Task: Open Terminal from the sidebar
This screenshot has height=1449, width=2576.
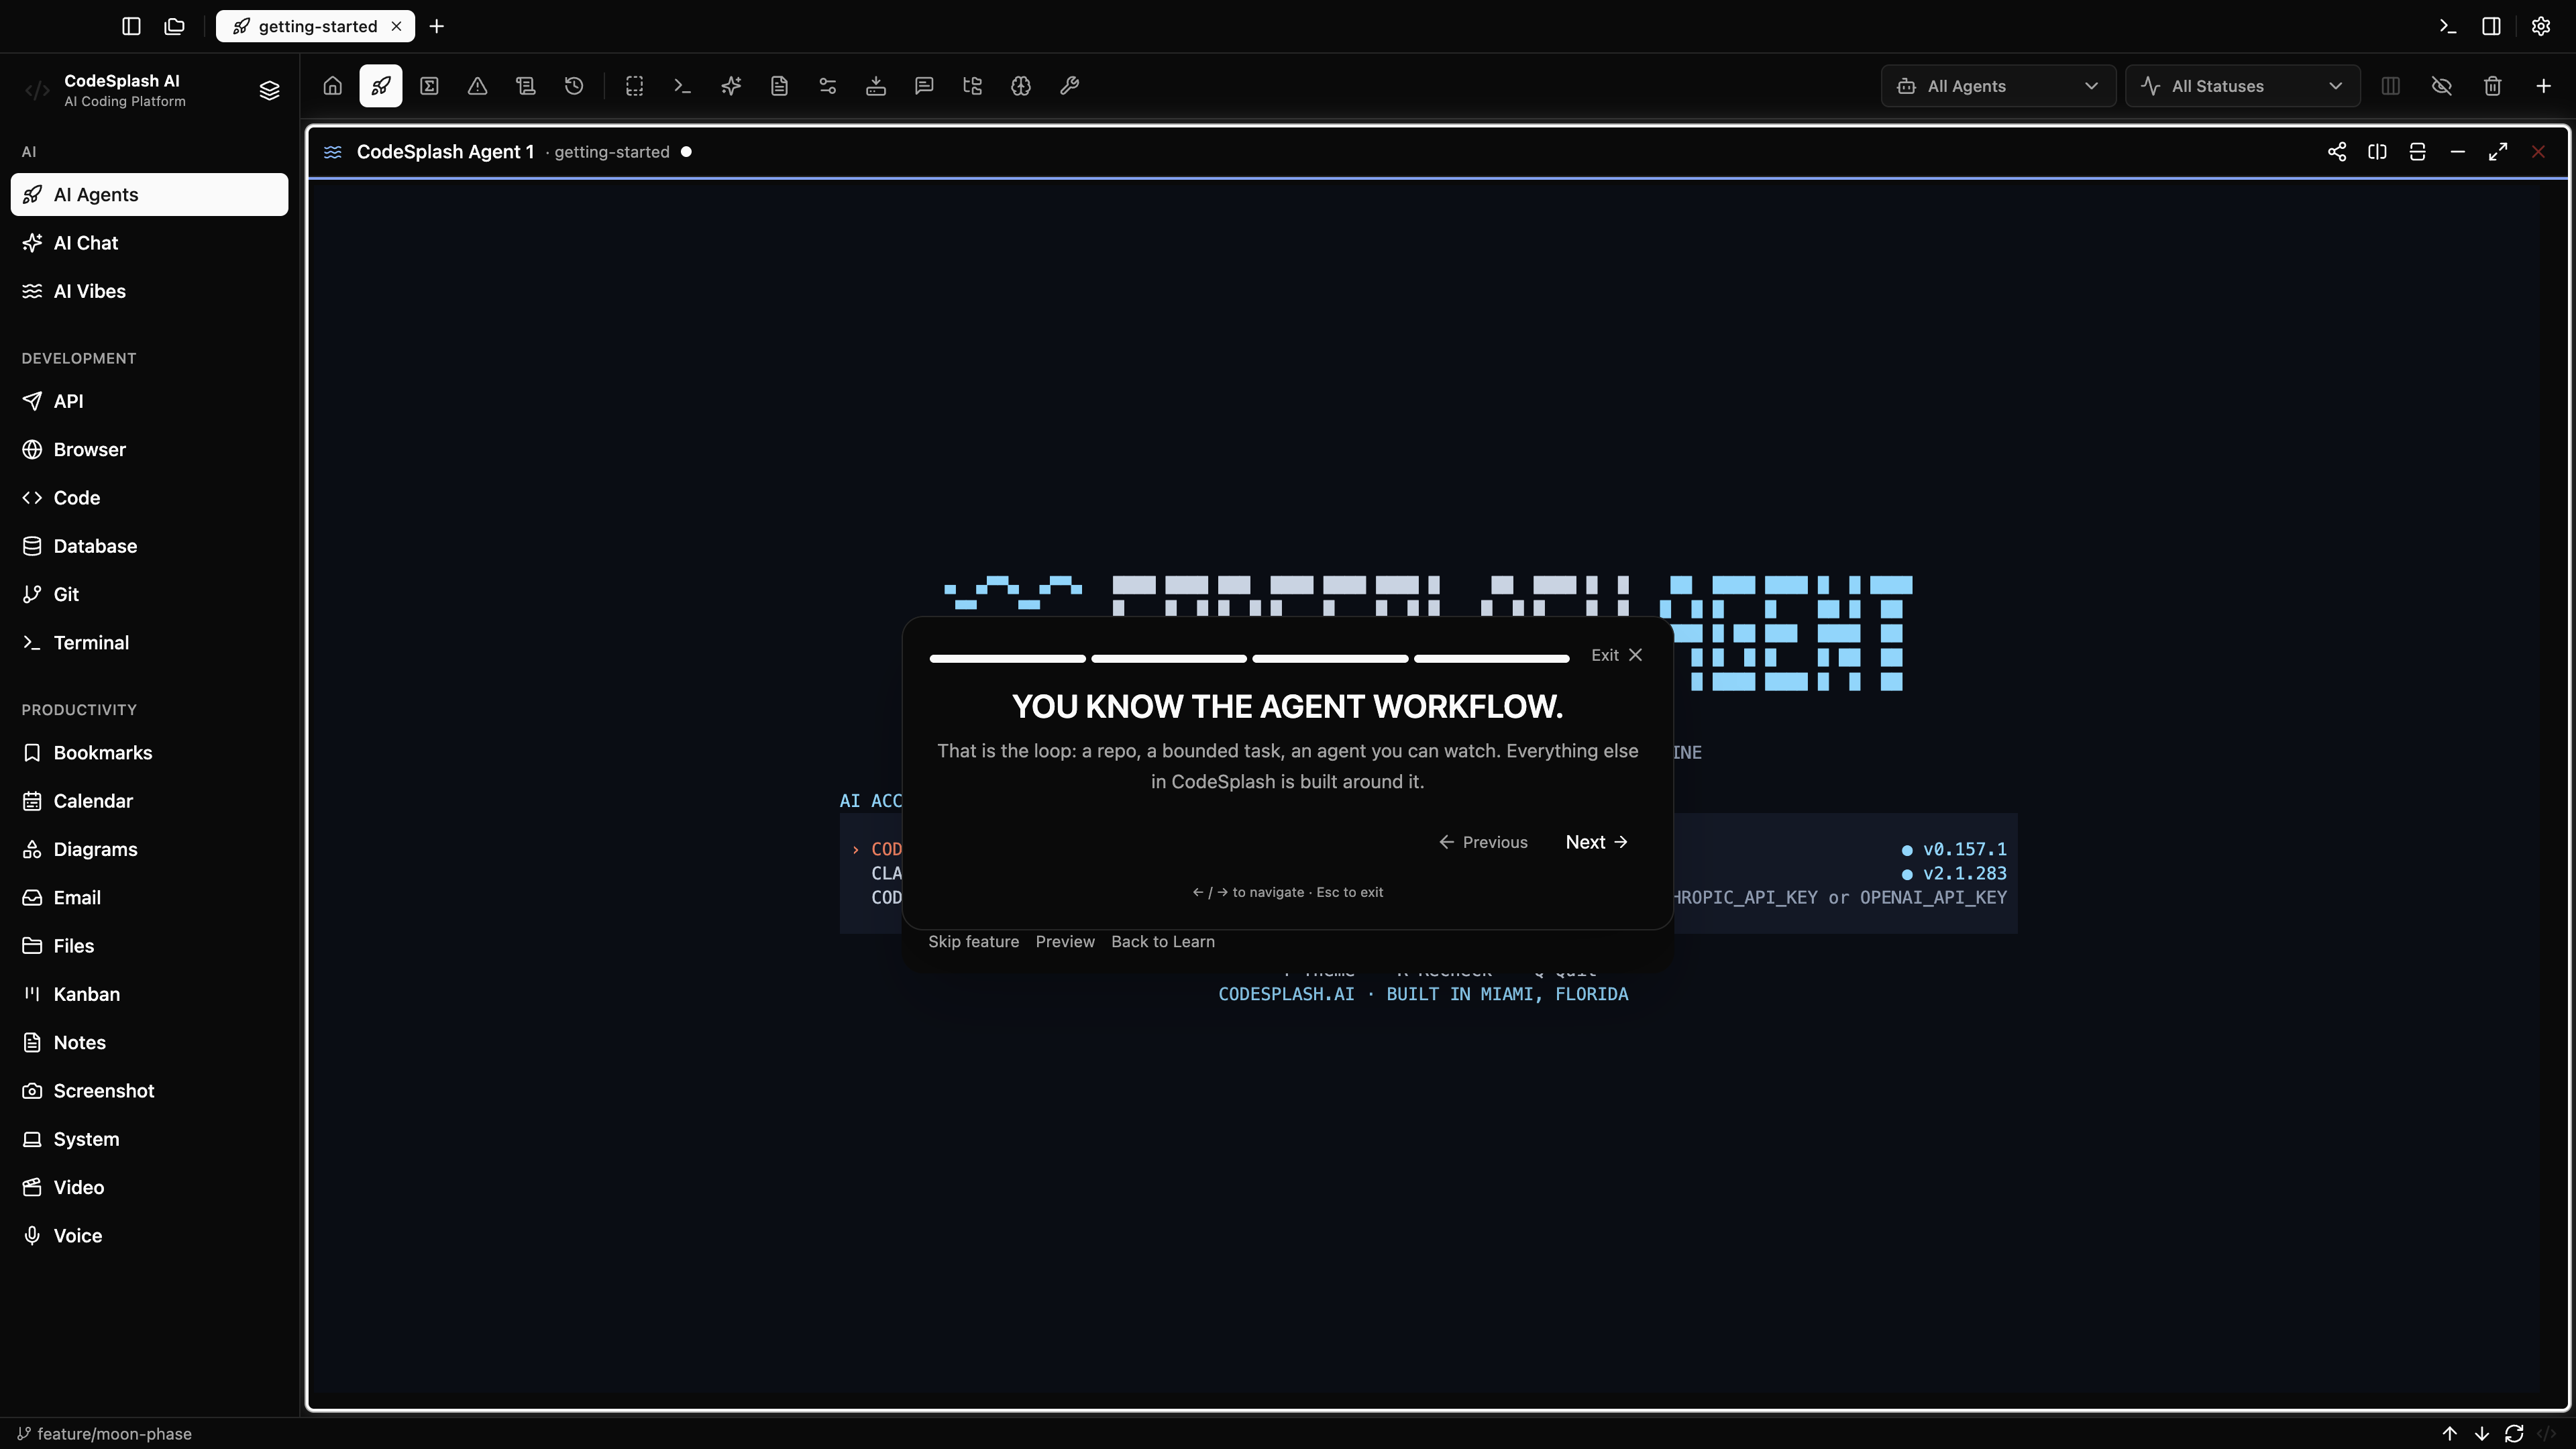Action: pos(150,642)
